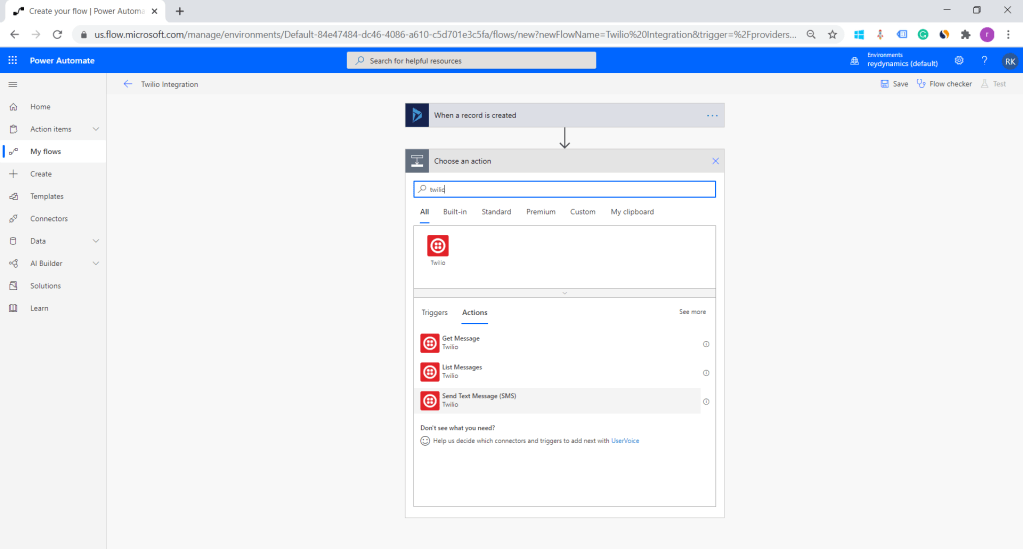Switch to the Triggers tab

pyautogui.click(x=434, y=313)
